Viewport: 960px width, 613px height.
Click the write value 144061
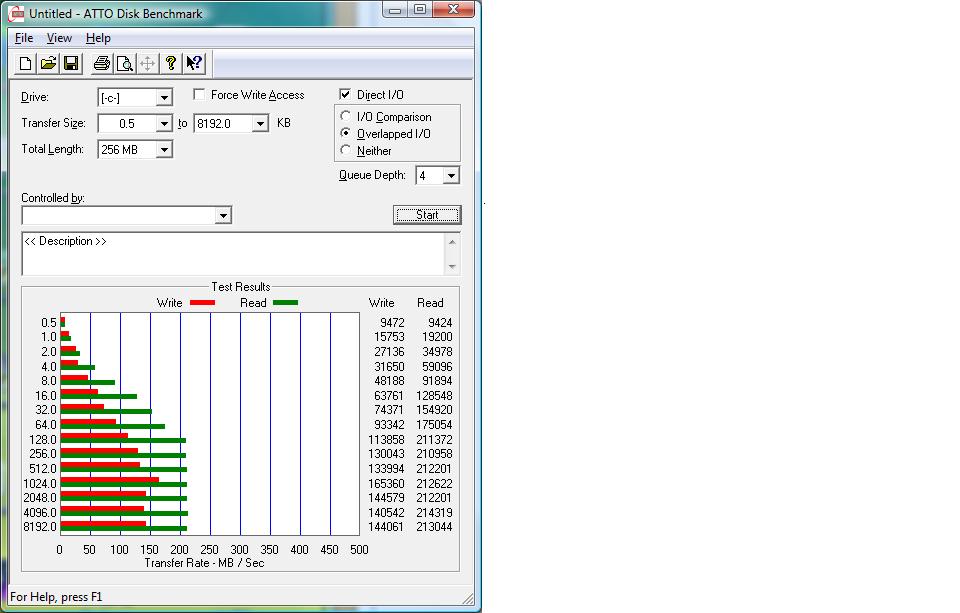(386, 527)
